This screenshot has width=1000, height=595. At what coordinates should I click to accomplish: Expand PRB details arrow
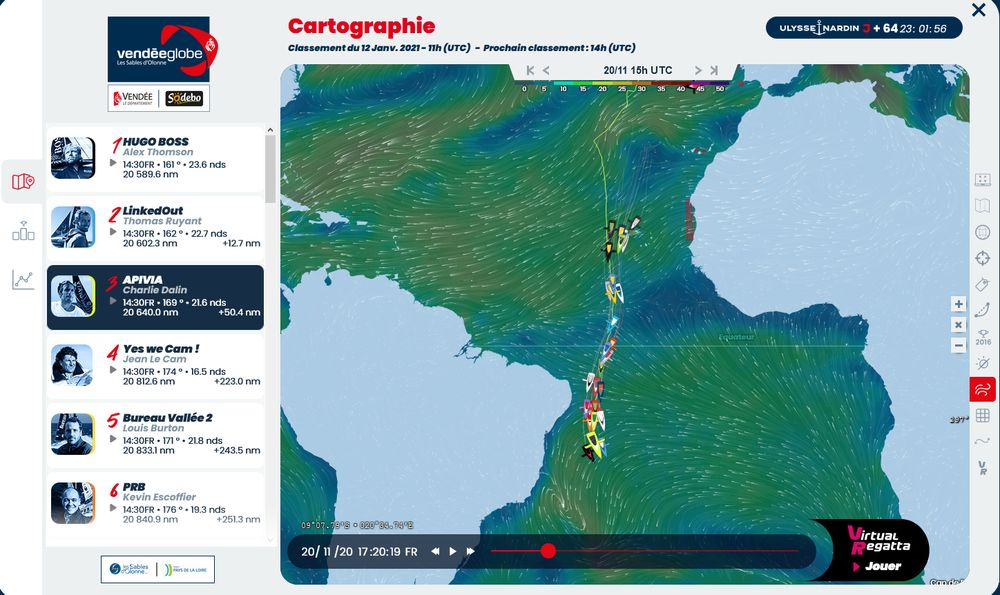click(x=113, y=508)
